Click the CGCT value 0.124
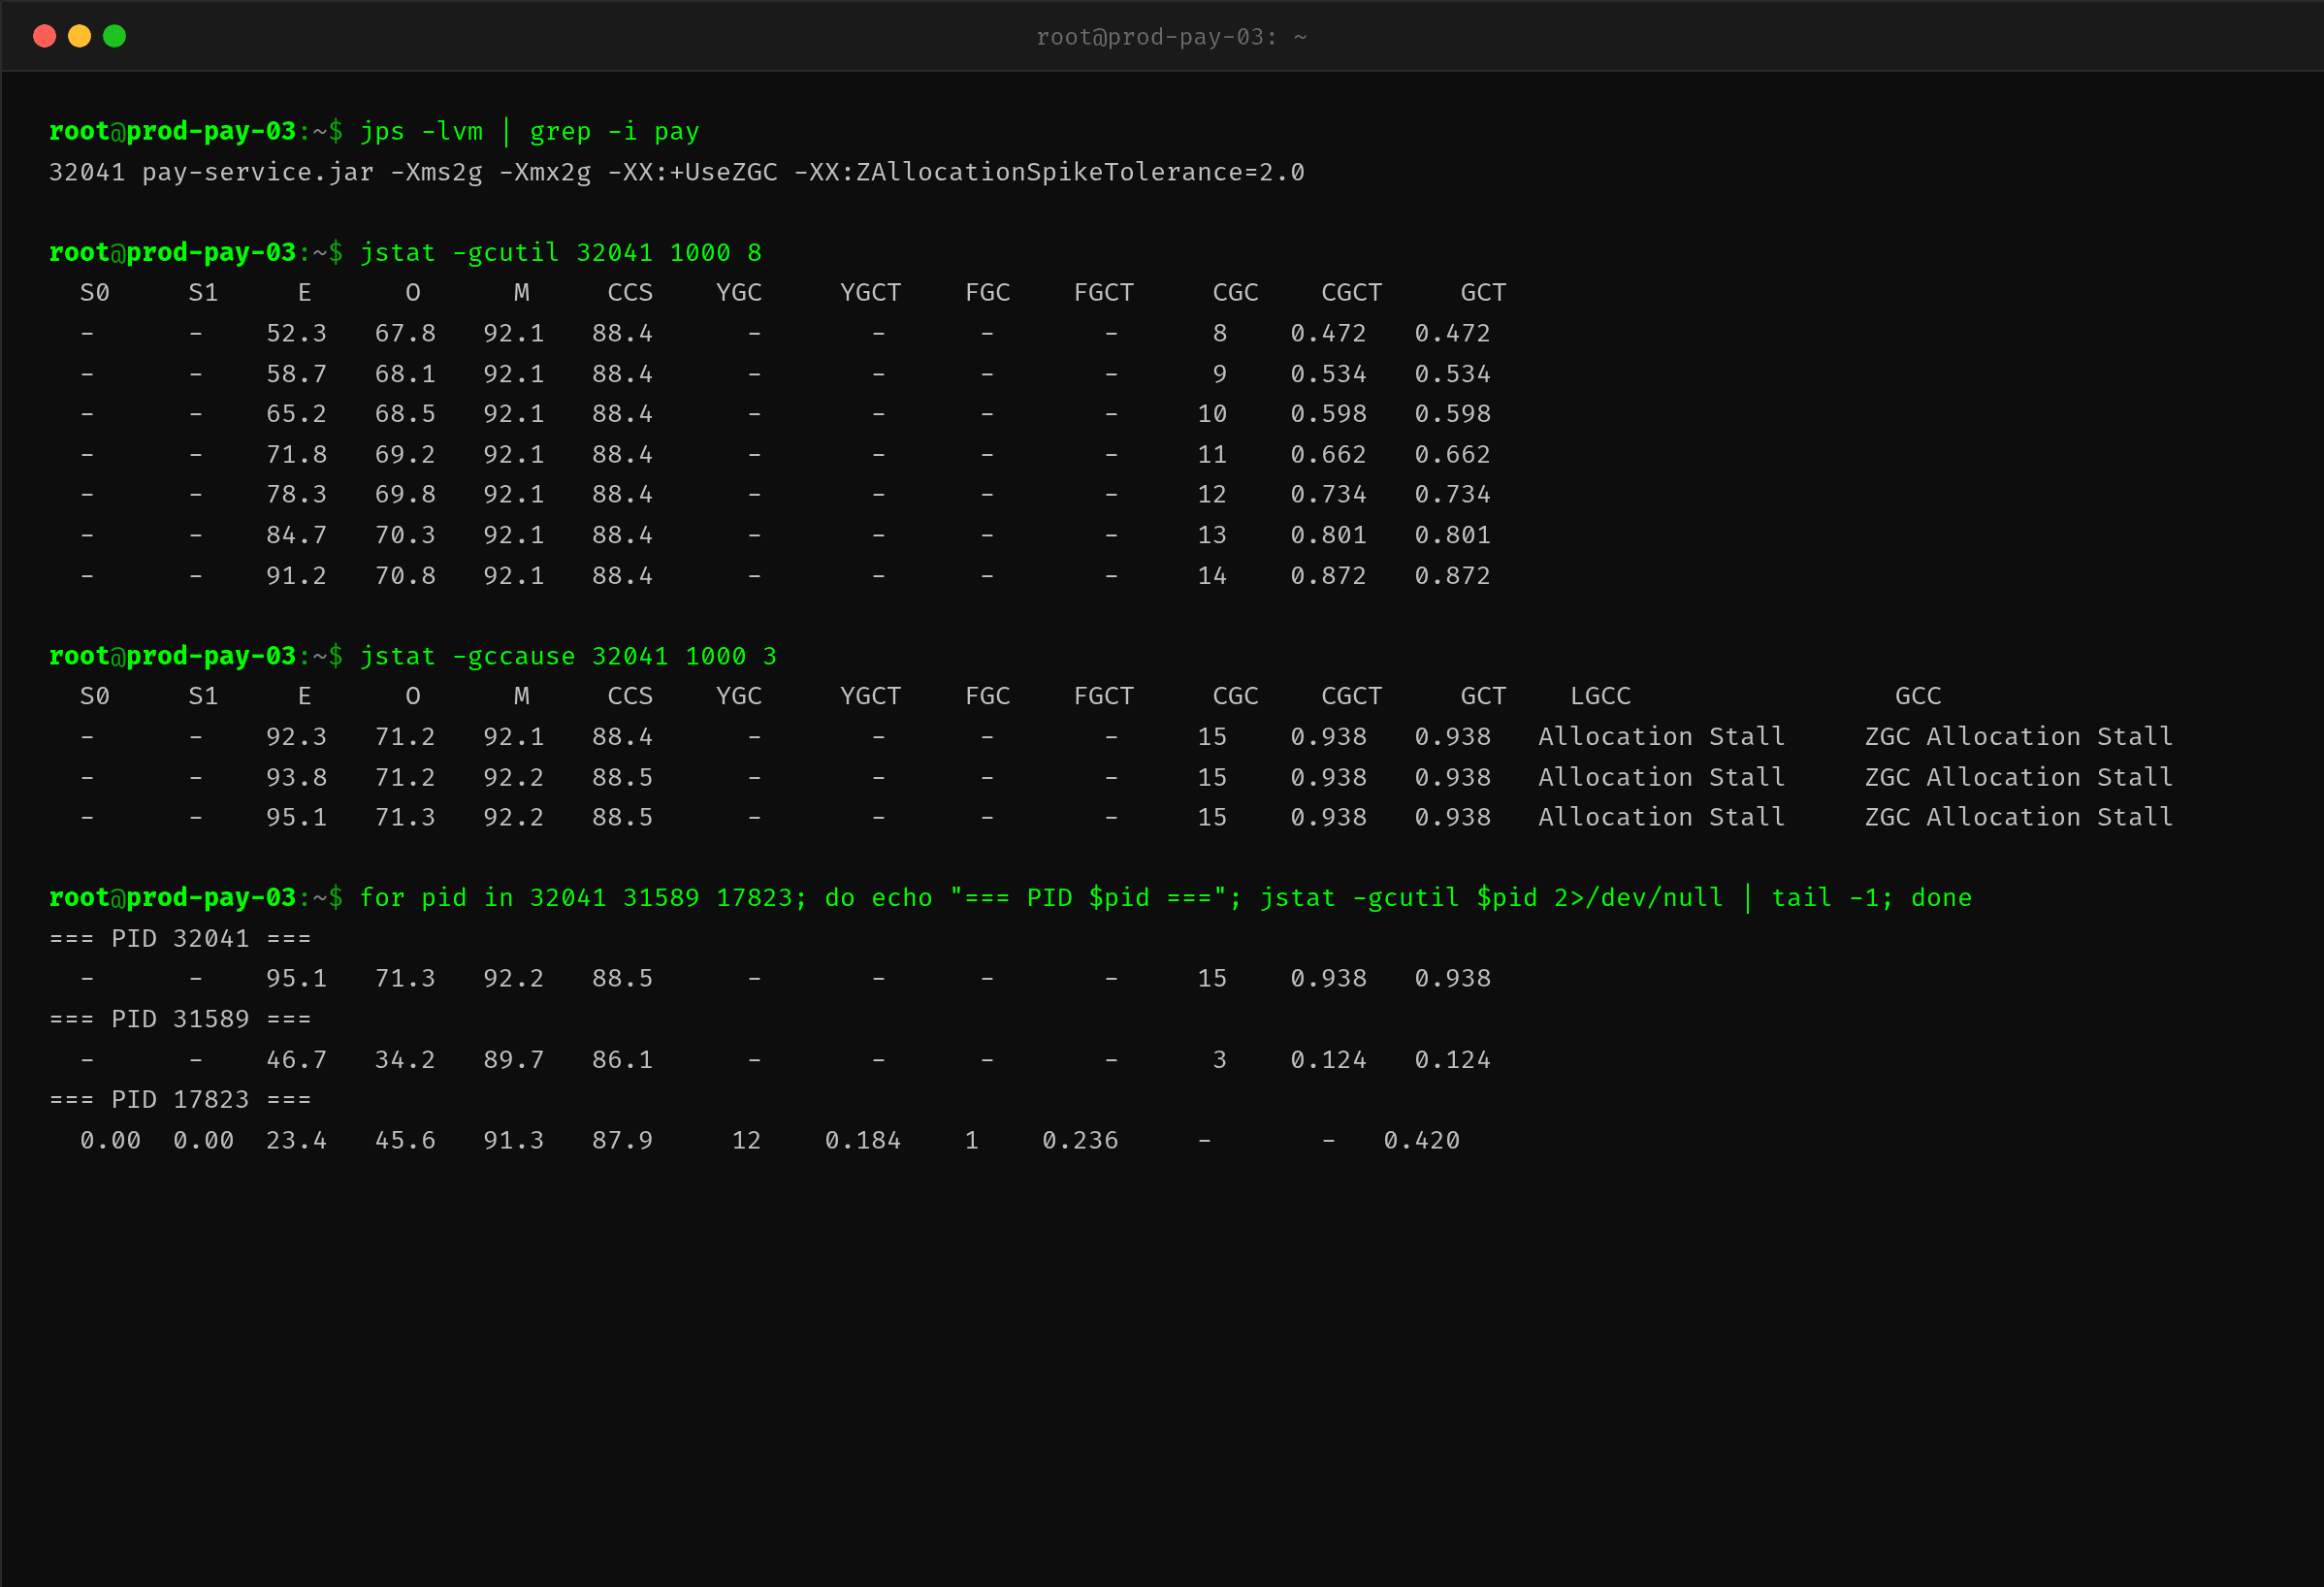The height and width of the screenshot is (1587, 2324). tap(1328, 1060)
